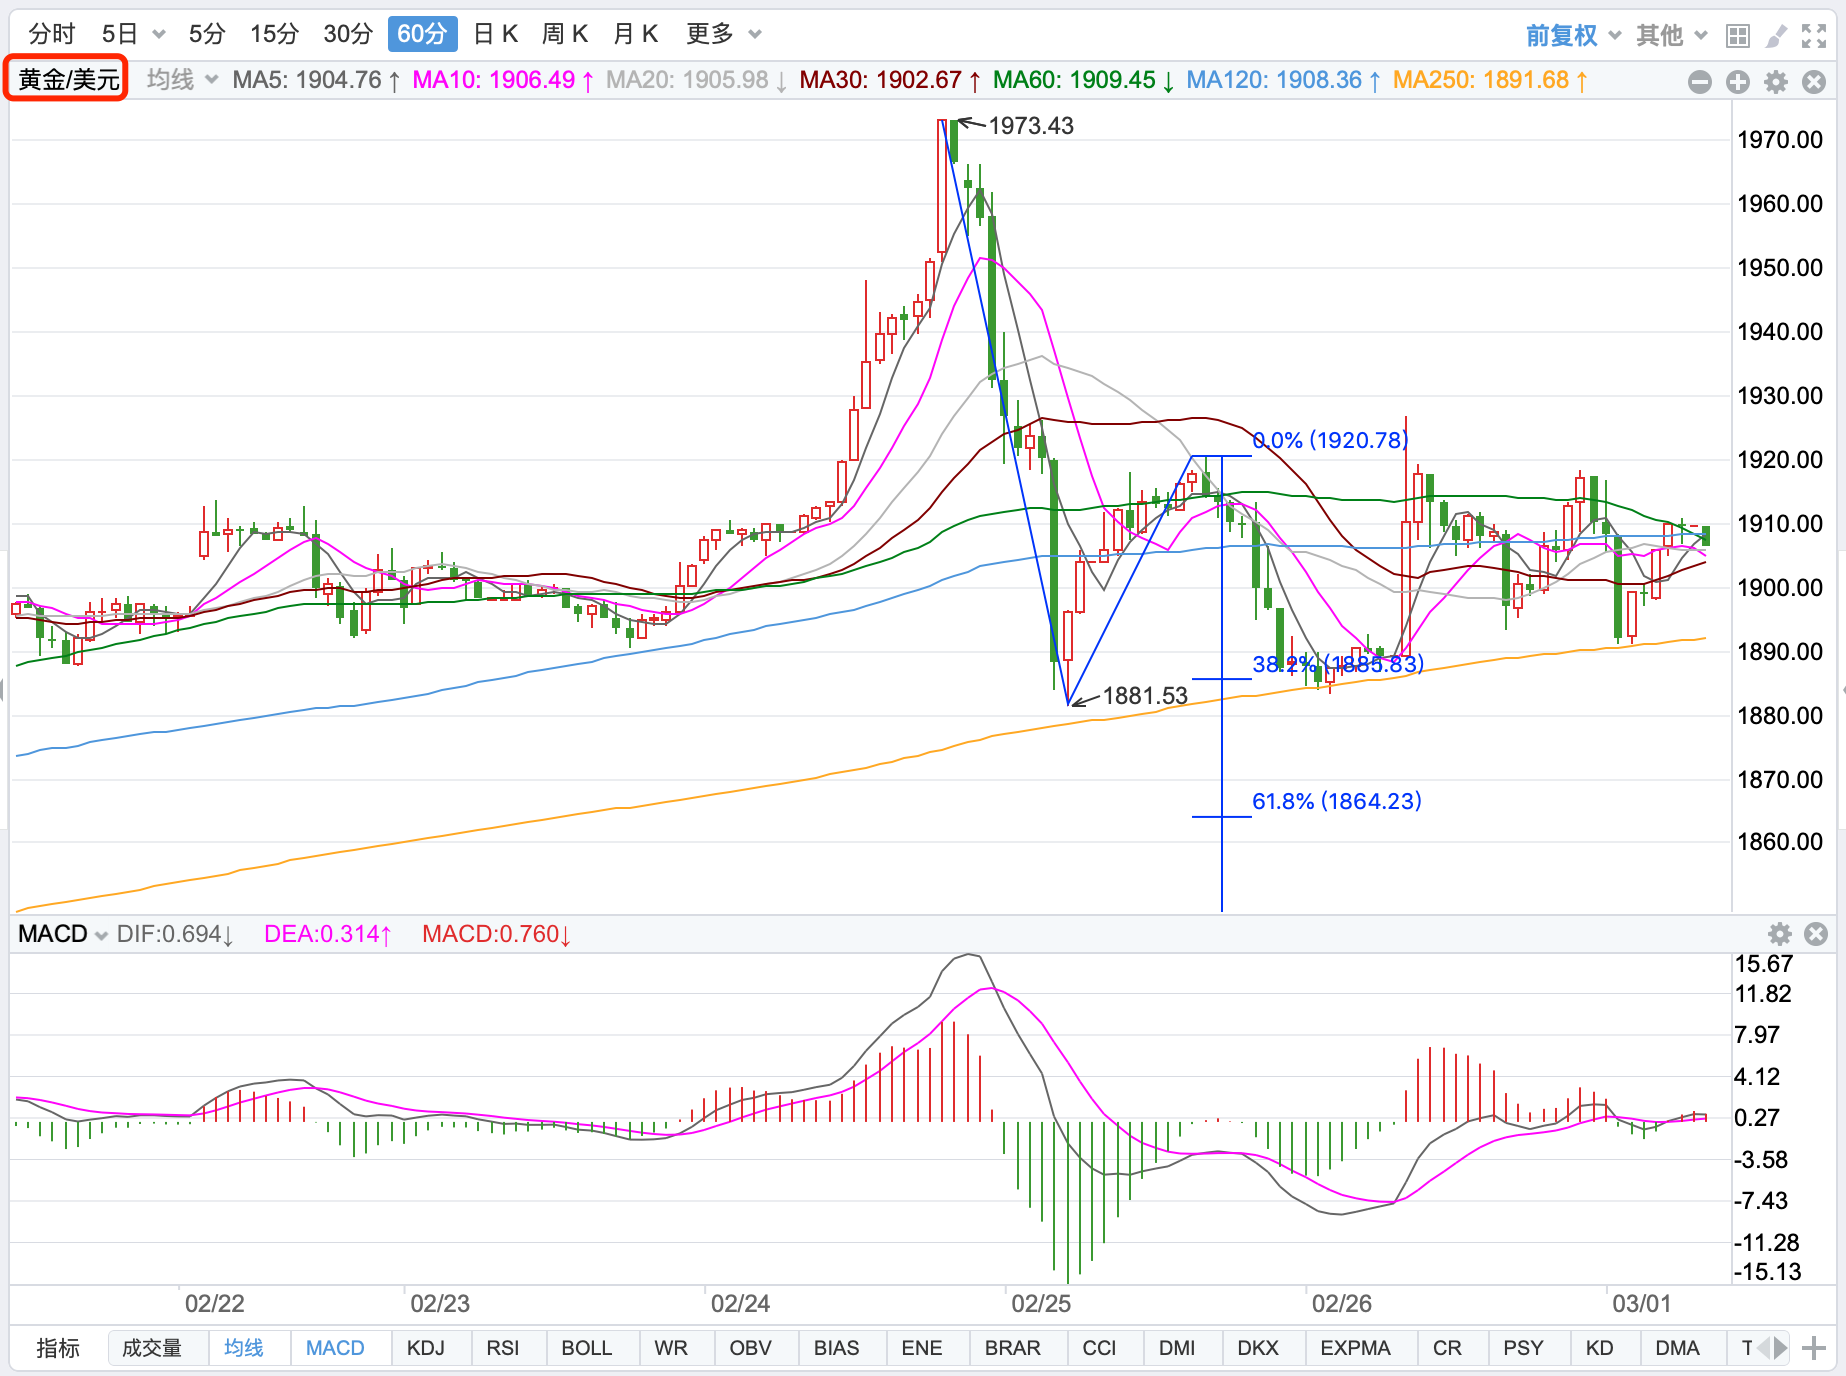The width and height of the screenshot is (1846, 1376).
Task: Select the 15分 timeframe
Action: pyautogui.click(x=274, y=34)
